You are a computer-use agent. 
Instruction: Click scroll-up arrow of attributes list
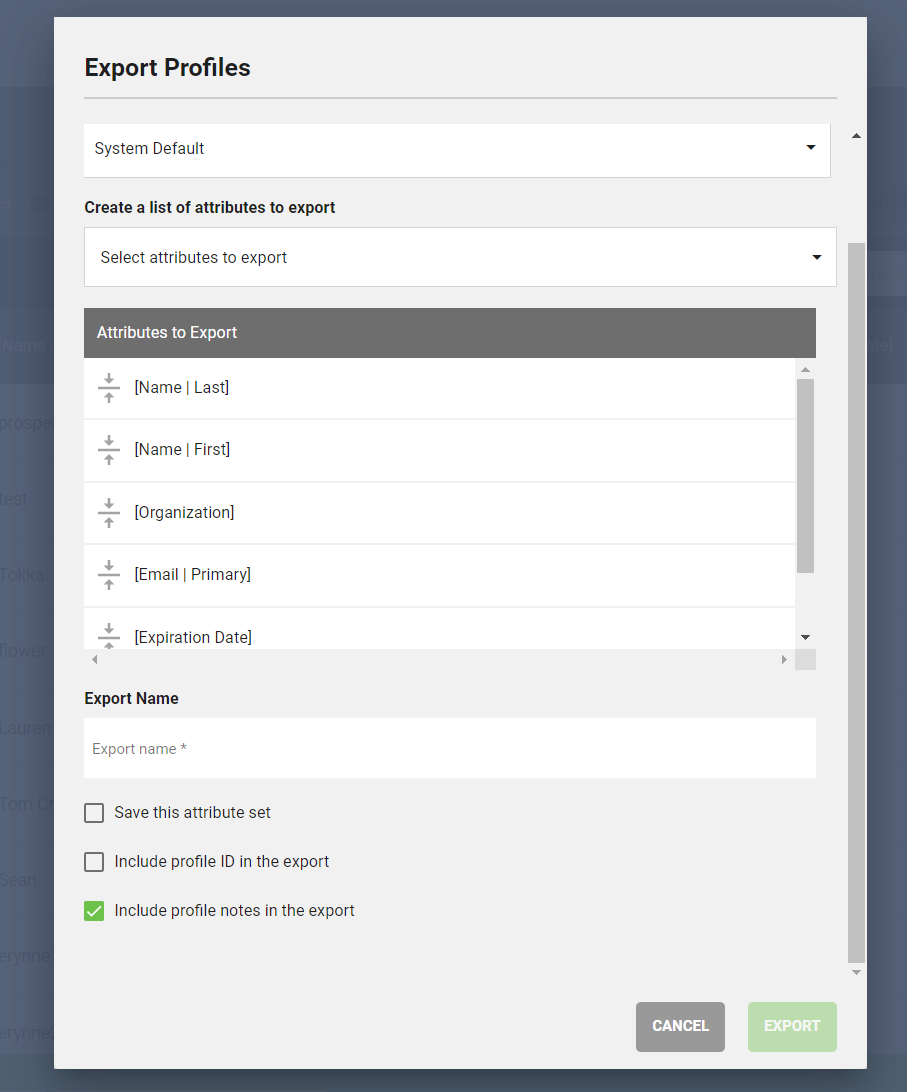pyautogui.click(x=805, y=369)
